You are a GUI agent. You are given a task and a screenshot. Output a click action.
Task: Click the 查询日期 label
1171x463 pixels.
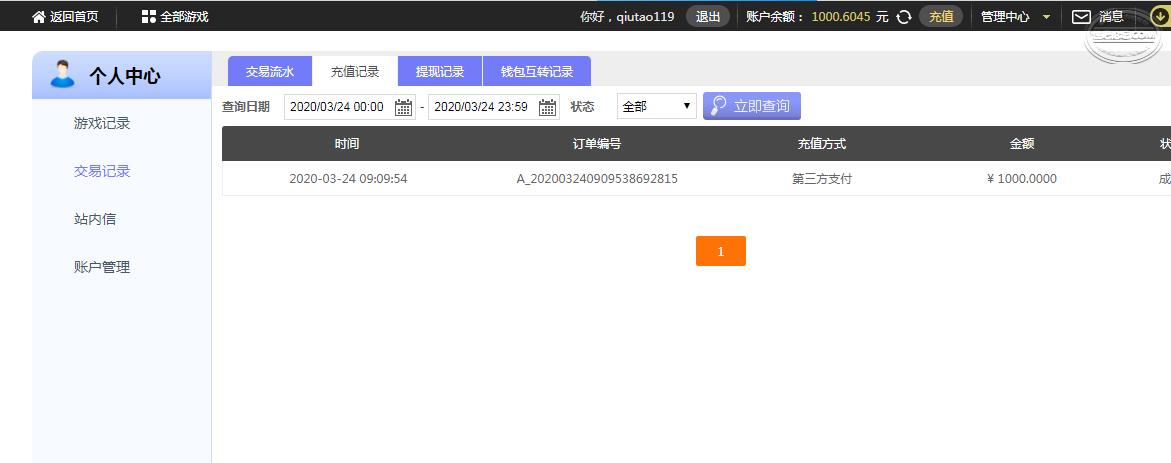tap(246, 107)
